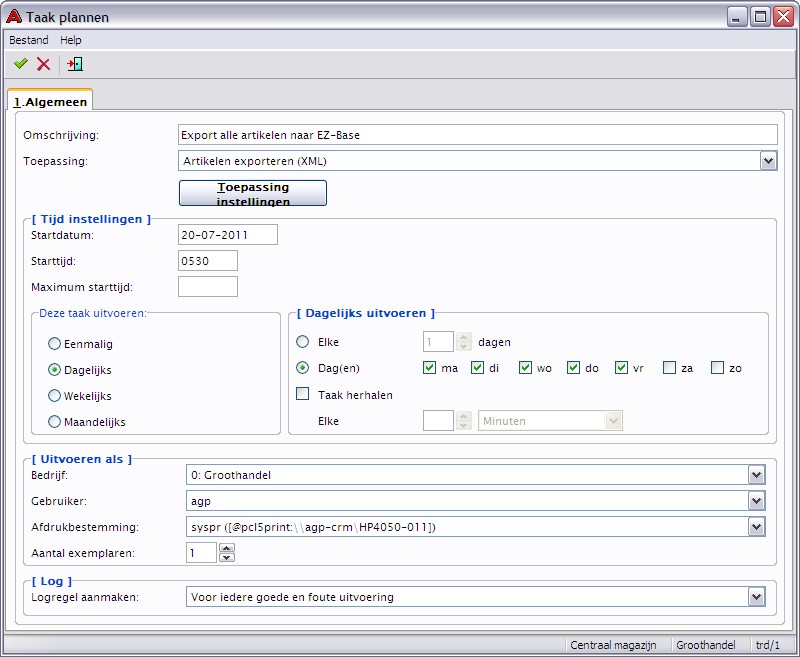This screenshot has width=800, height=657.
Task: Minimize the Taak plannen window
Action: click(x=736, y=17)
